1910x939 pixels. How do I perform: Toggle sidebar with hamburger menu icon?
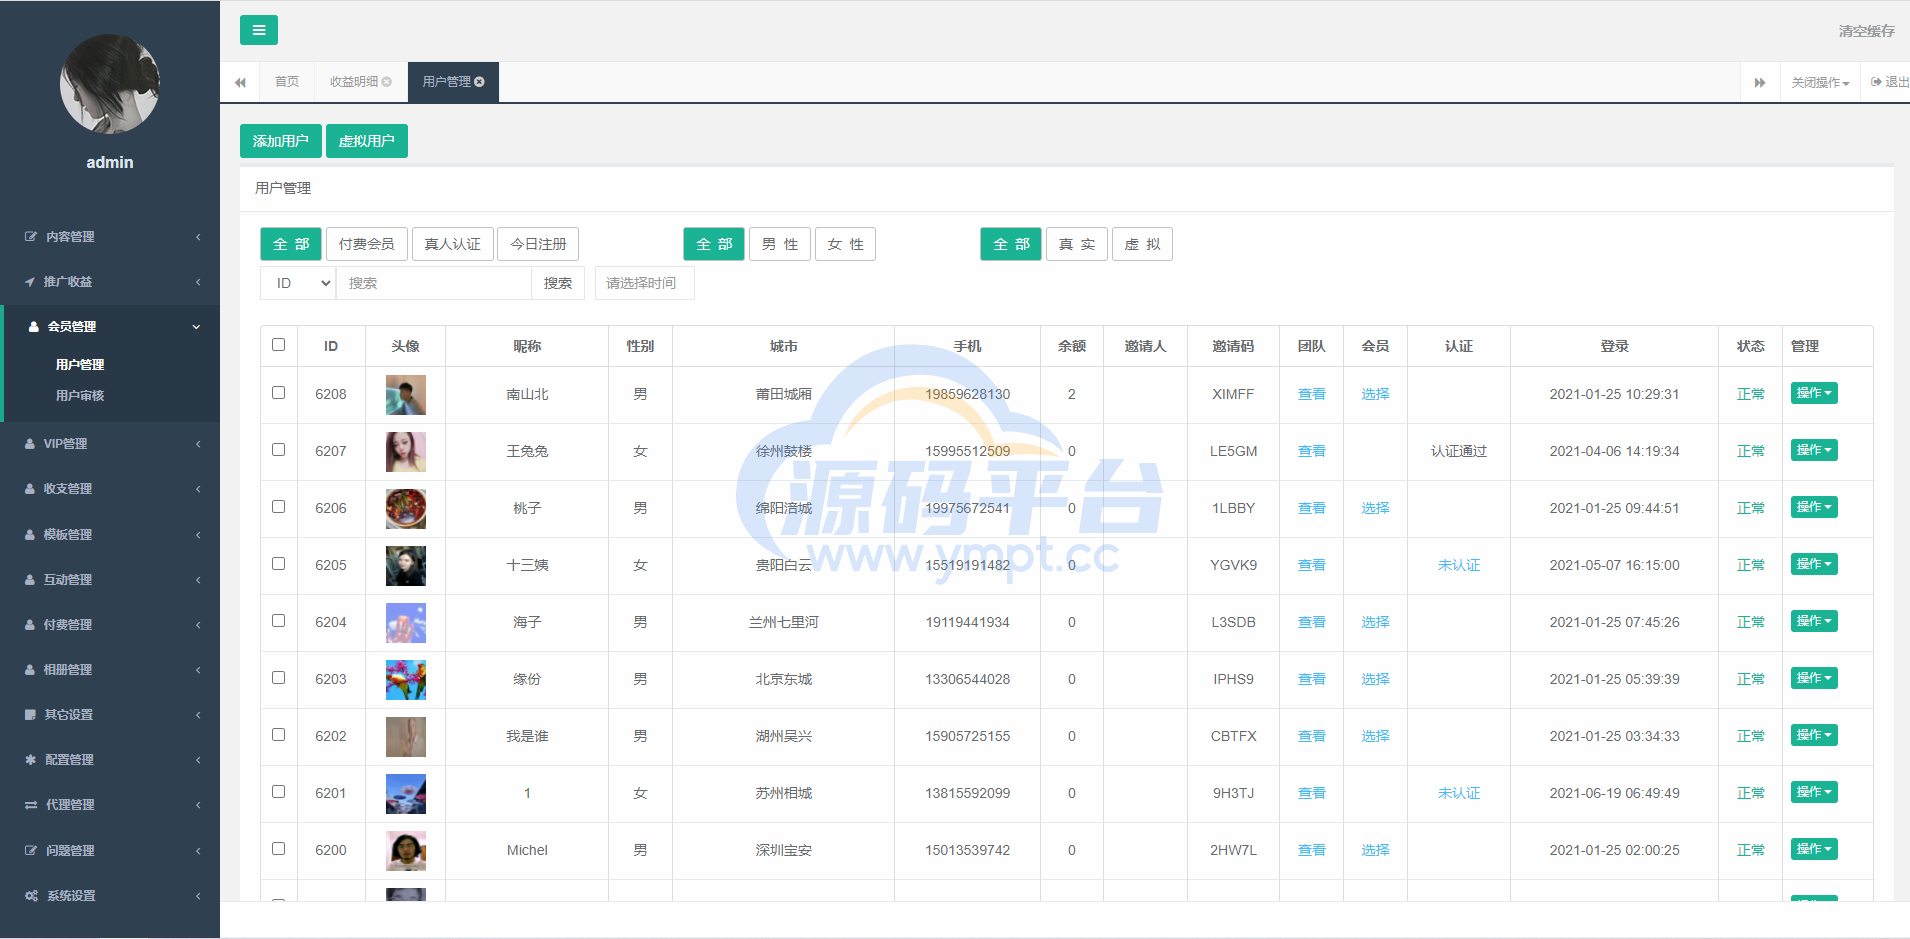tap(259, 30)
